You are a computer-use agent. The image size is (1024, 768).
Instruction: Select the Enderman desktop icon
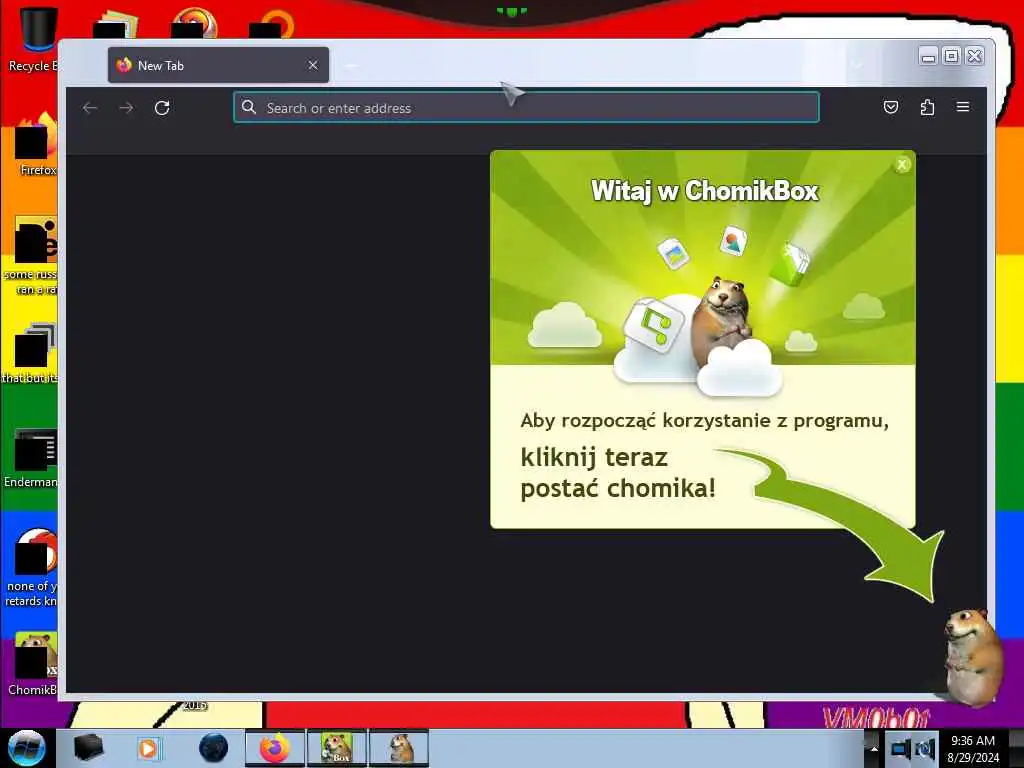point(31,457)
